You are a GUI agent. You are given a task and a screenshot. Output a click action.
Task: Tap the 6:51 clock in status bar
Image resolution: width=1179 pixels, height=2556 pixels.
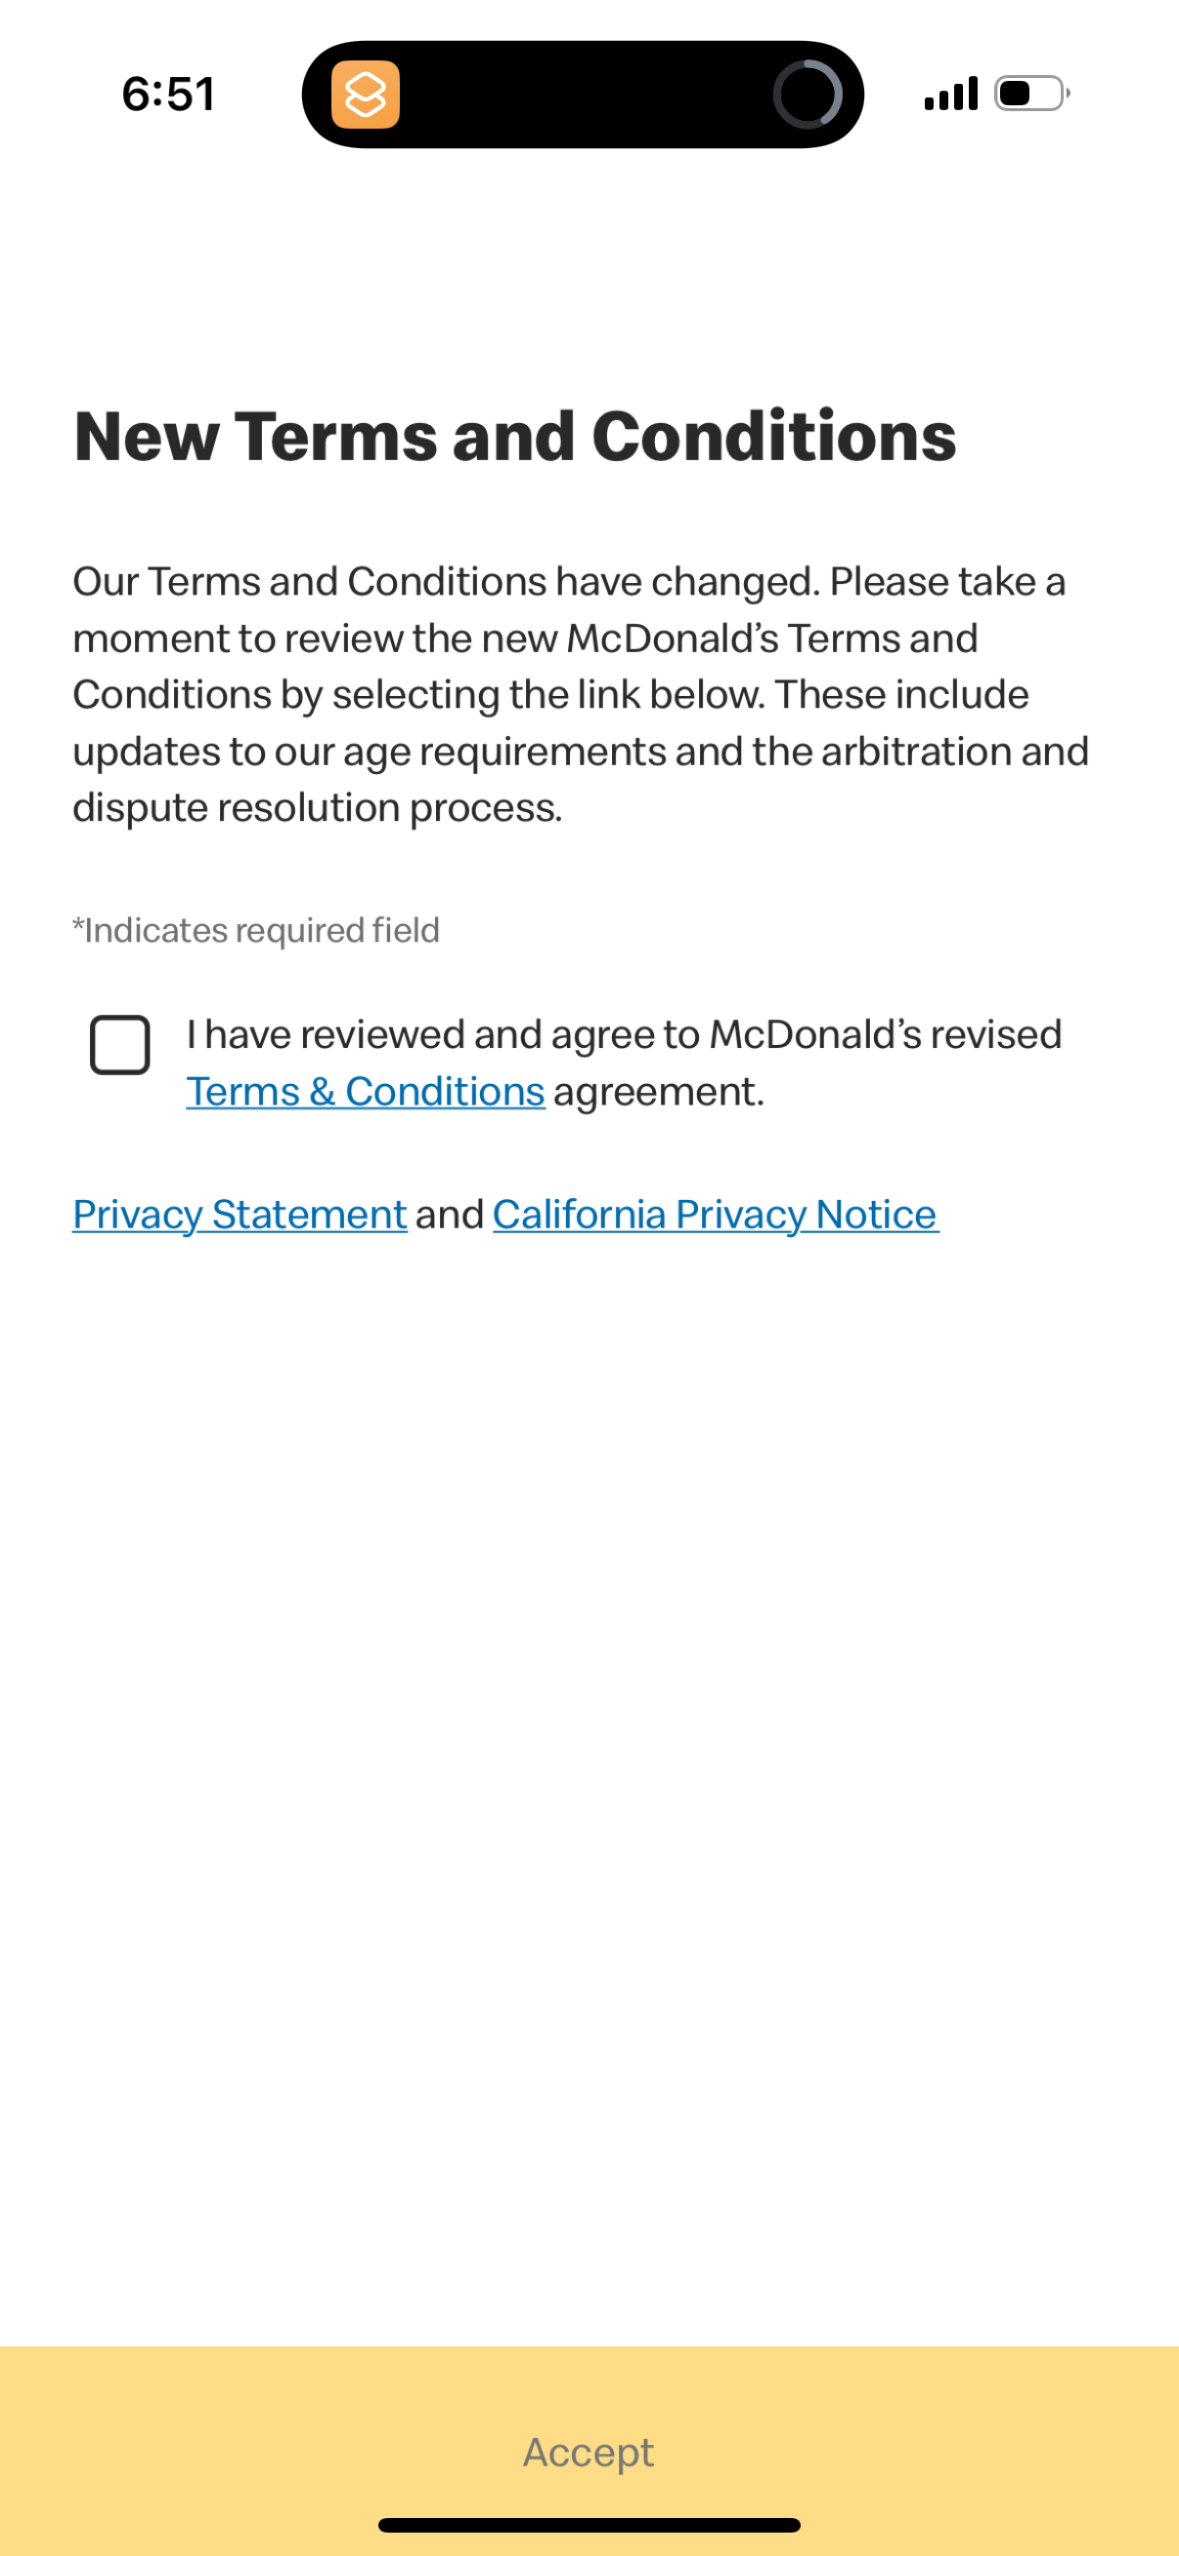[168, 94]
